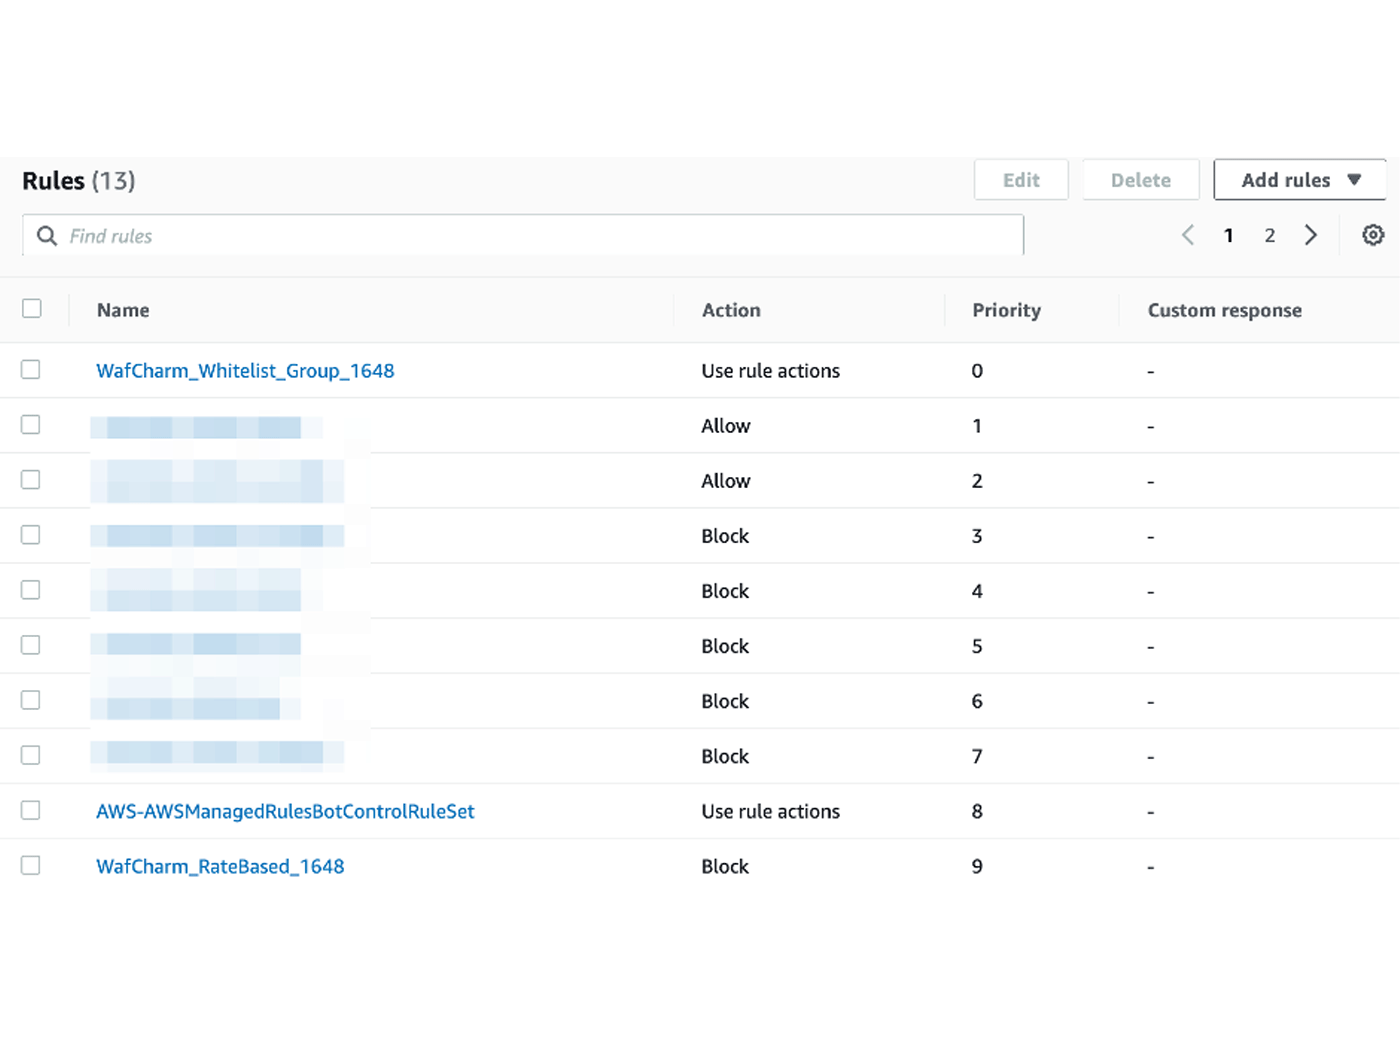The width and height of the screenshot is (1400, 1050).
Task: Click the gear icon near pagination controls
Action: click(x=1372, y=234)
